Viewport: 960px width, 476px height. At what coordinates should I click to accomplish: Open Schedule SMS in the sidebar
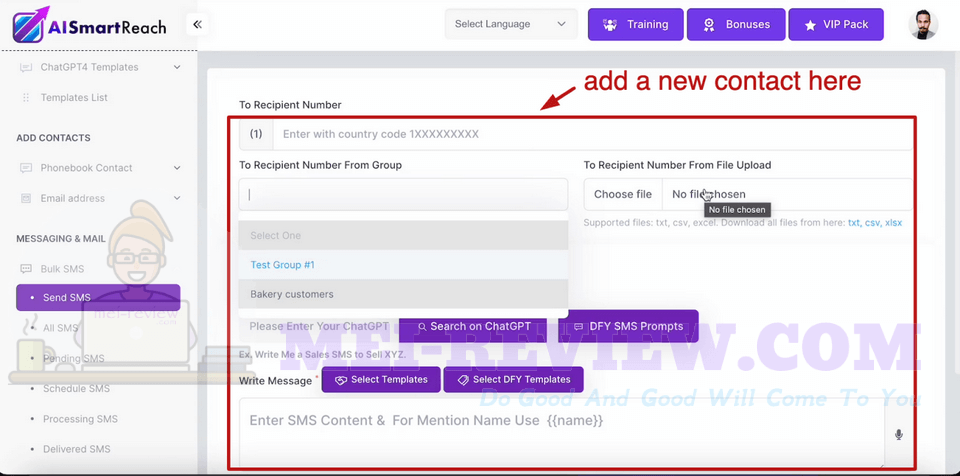tap(77, 388)
